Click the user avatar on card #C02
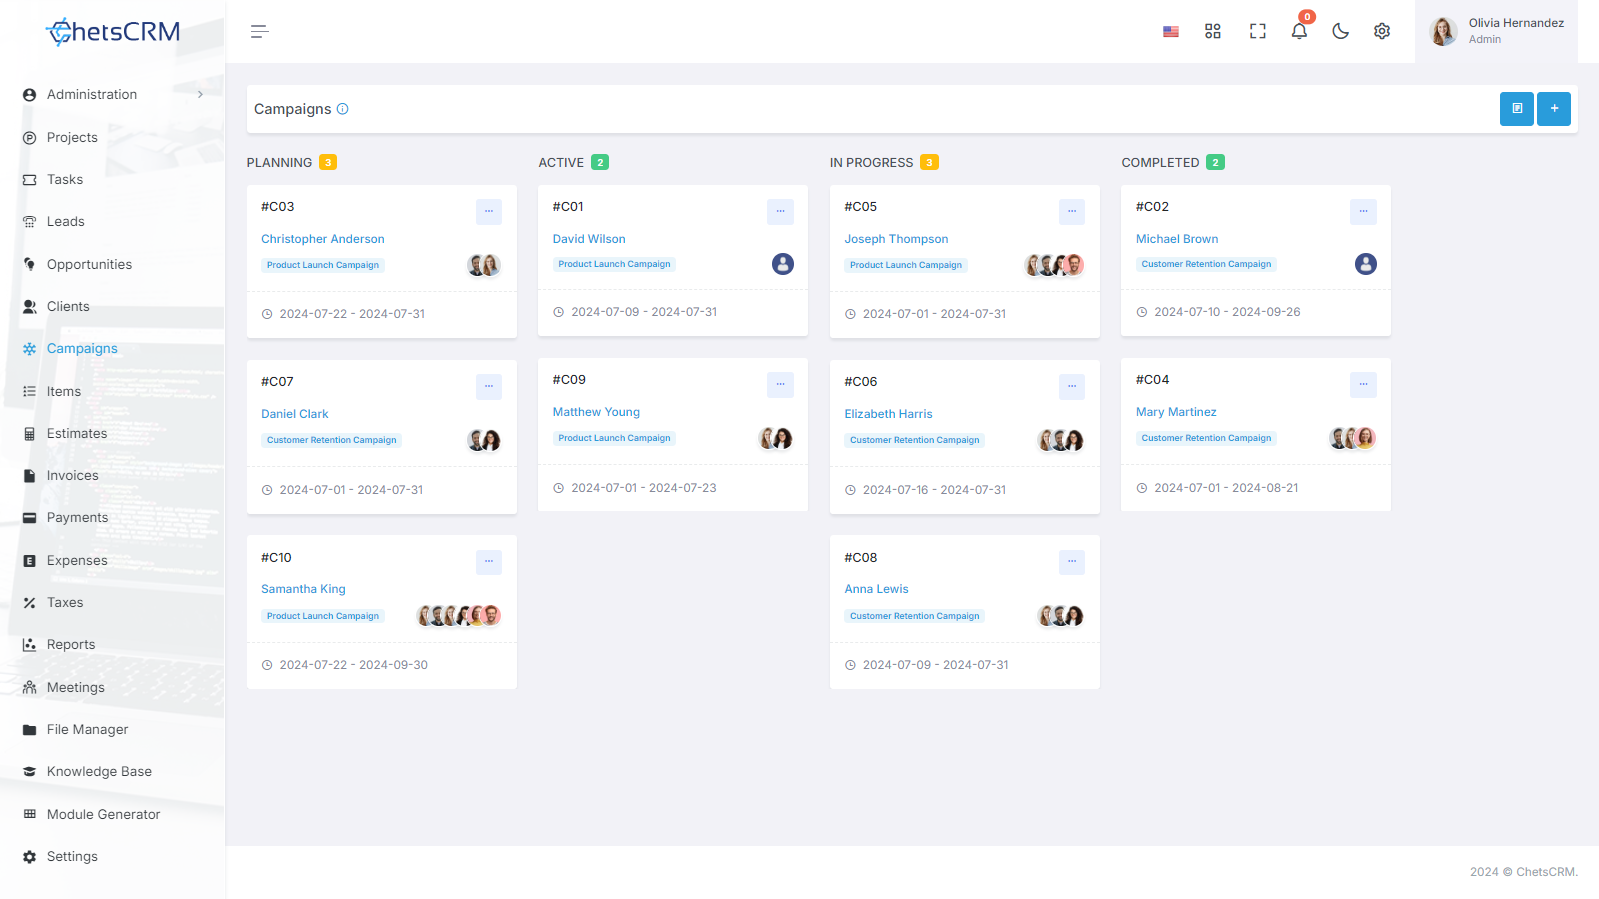This screenshot has height=899, width=1599. 1366,264
